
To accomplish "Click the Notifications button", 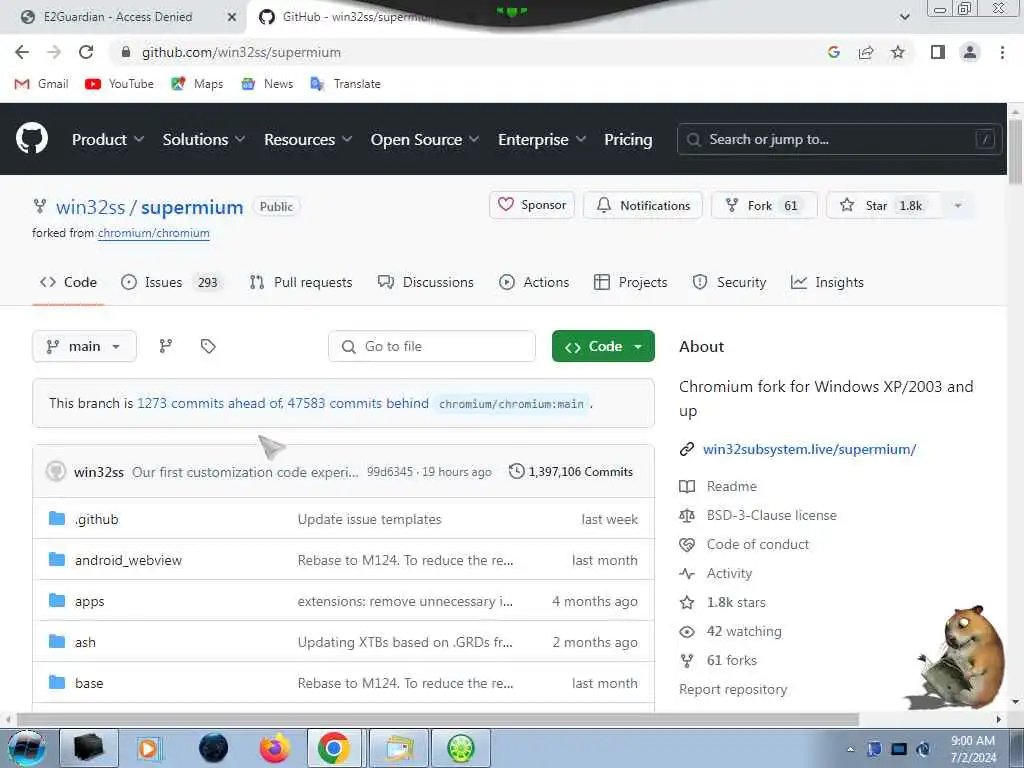I will pyautogui.click(x=643, y=205).
